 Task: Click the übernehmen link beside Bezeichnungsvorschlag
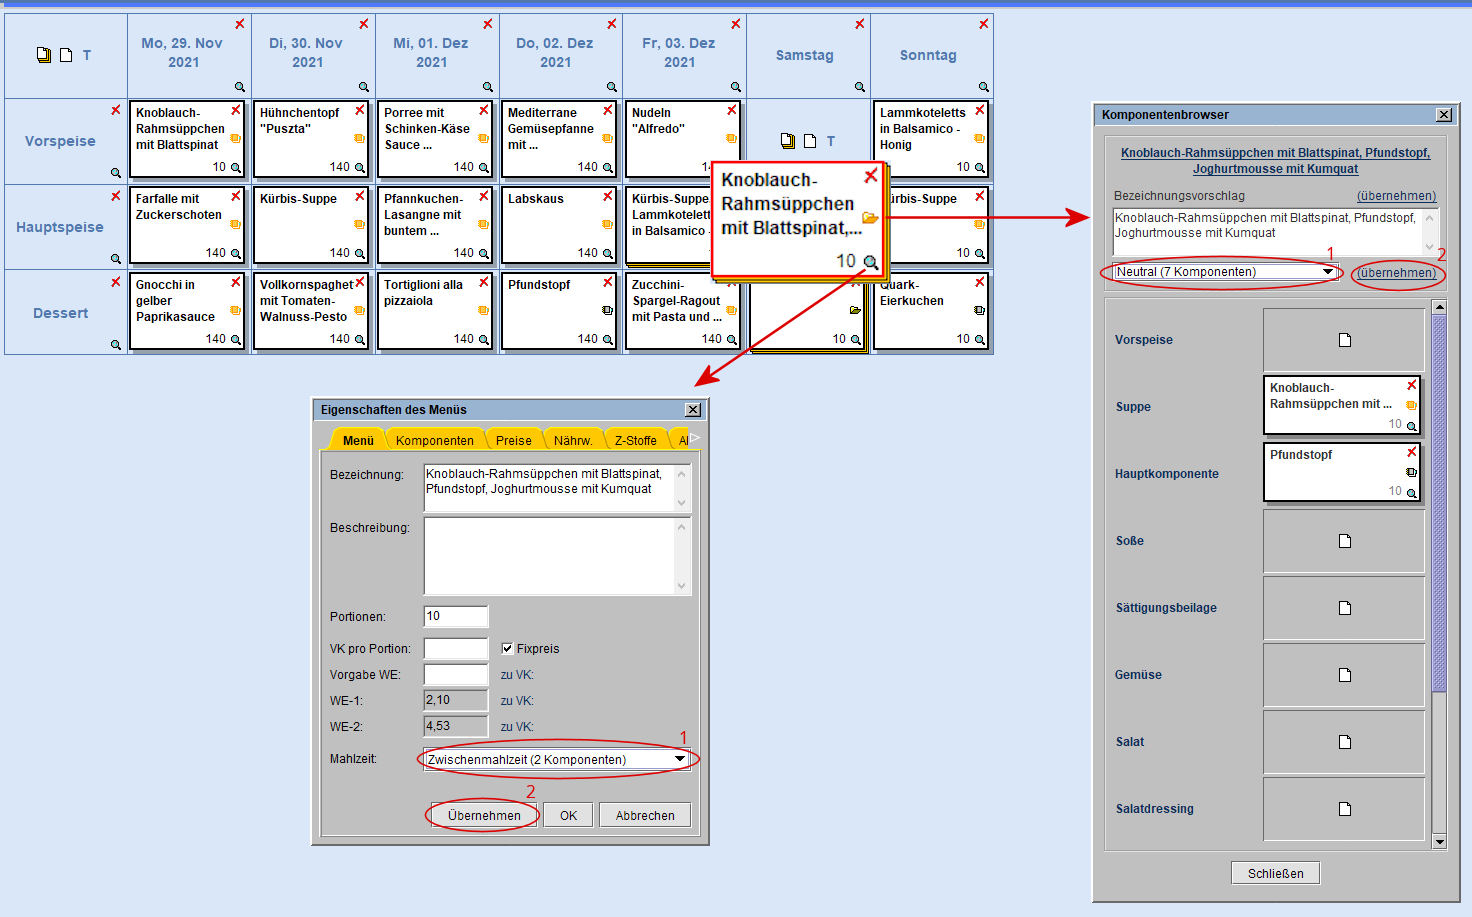tap(1397, 196)
